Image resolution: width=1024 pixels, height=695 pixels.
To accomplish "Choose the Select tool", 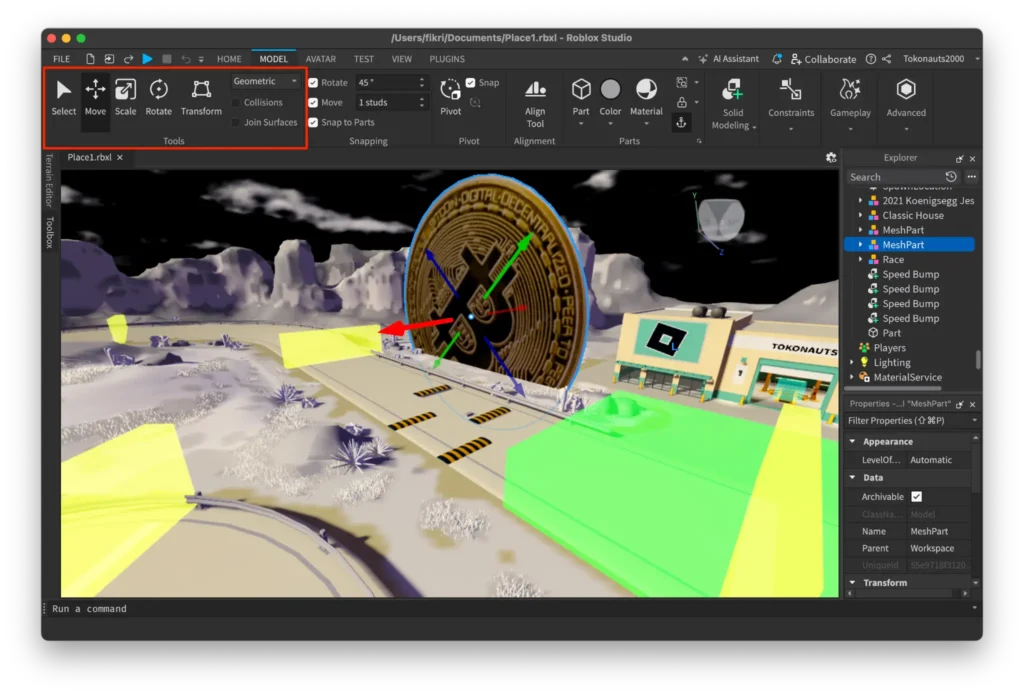I will click(63, 98).
